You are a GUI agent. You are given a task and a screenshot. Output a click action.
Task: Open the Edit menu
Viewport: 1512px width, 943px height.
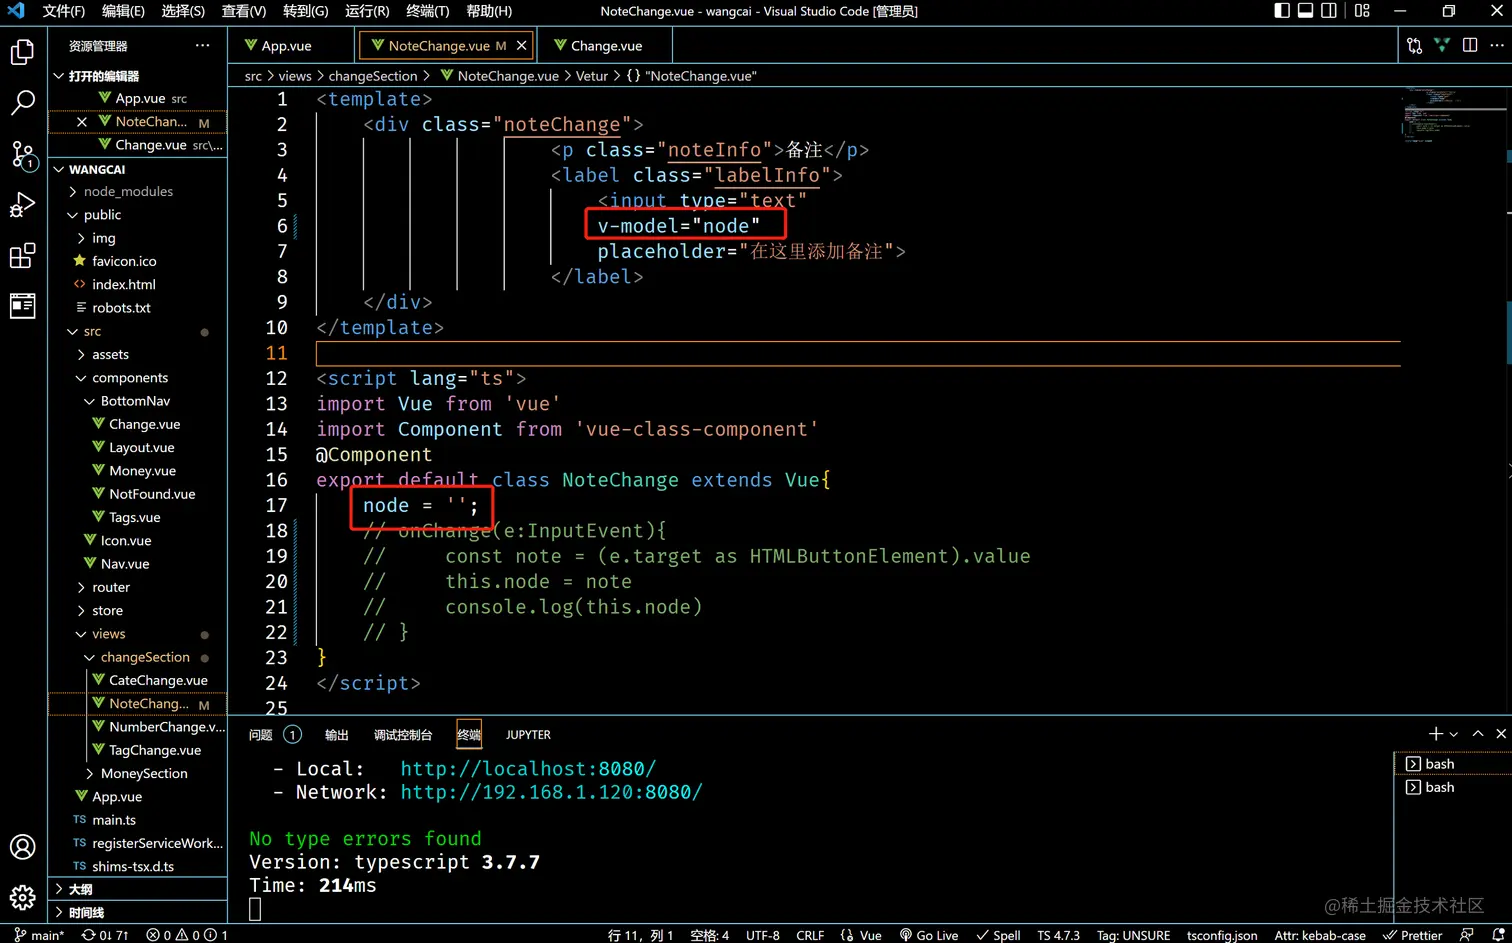(123, 11)
